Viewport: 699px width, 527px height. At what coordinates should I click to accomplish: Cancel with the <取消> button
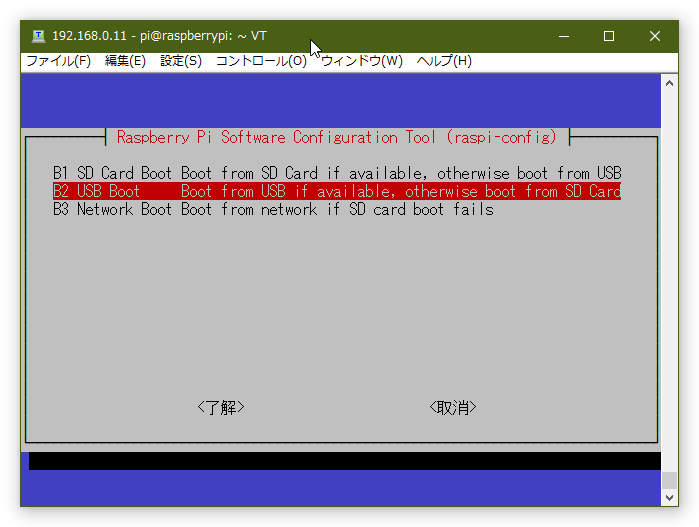click(453, 408)
